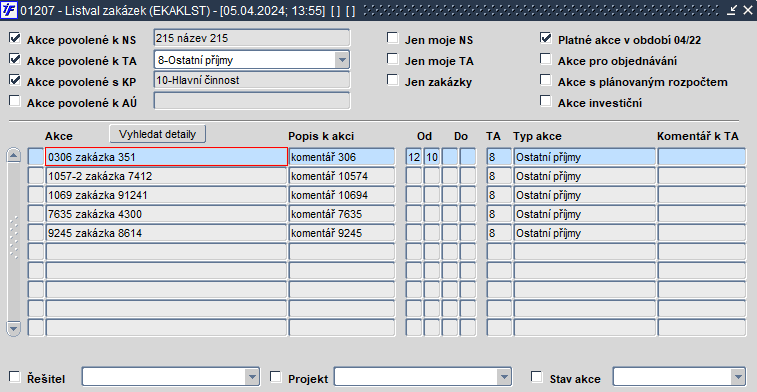Click the row selector box beside 1069 zakázka
The height and width of the screenshot is (392, 757).
[36, 195]
